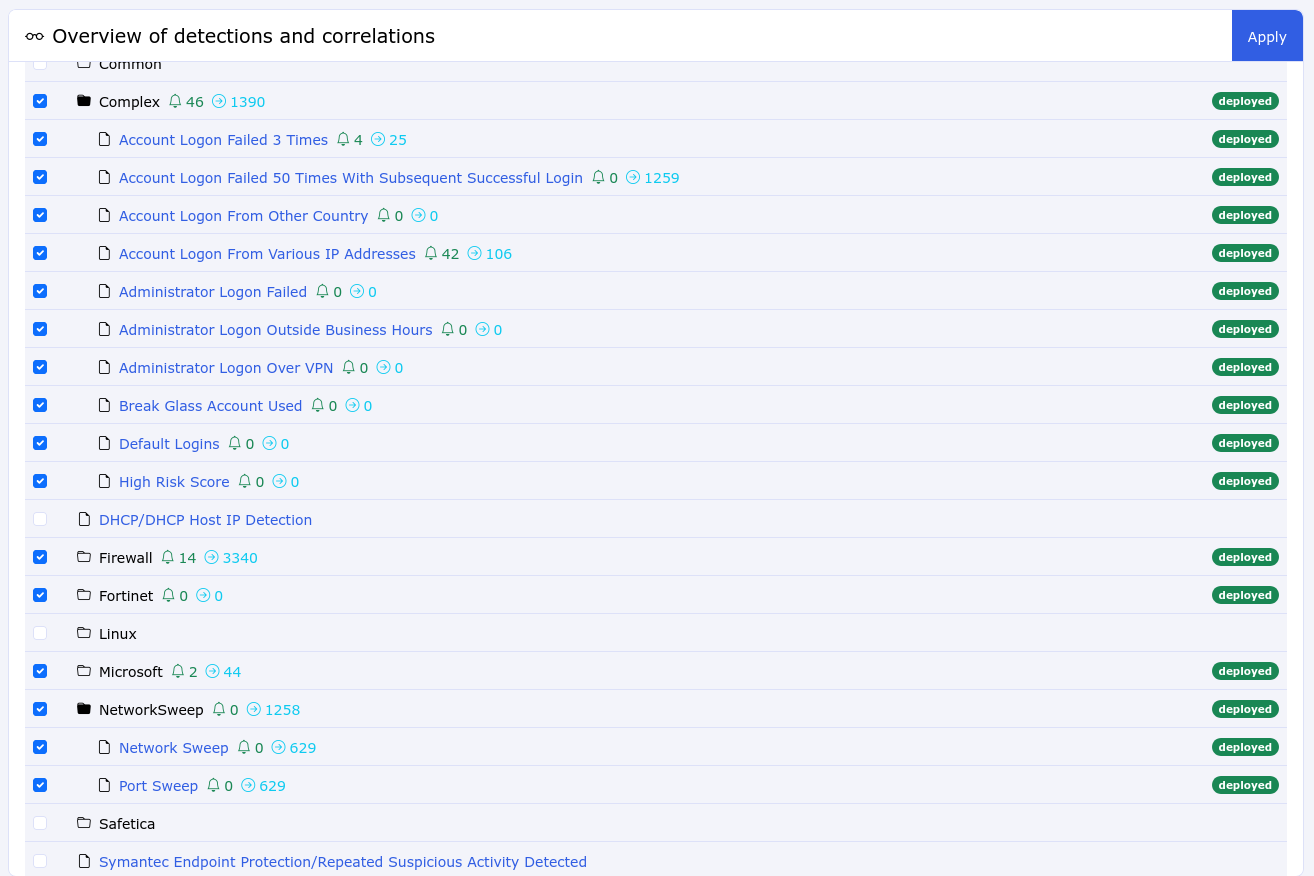Click the folder icon beside Firewall

coord(84,557)
